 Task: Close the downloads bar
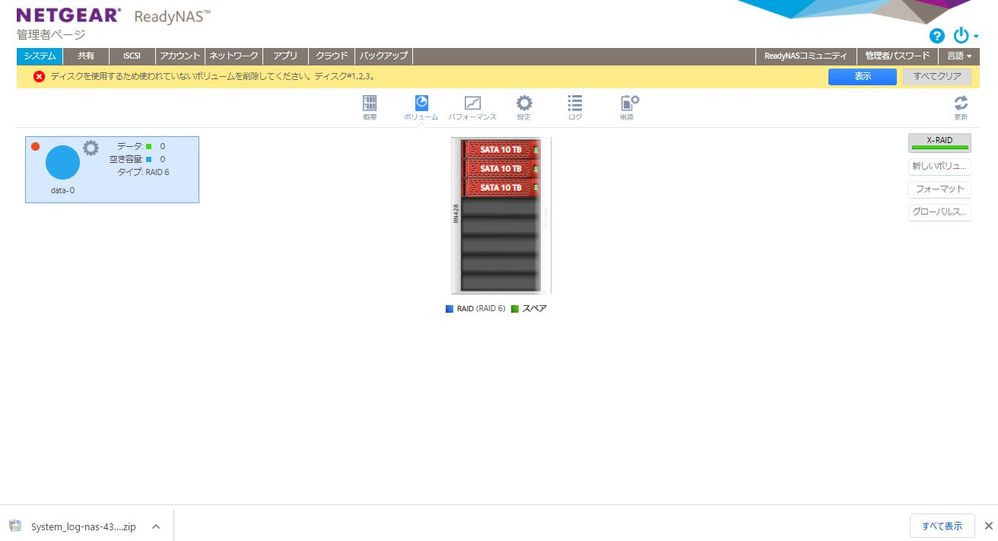tap(988, 526)
